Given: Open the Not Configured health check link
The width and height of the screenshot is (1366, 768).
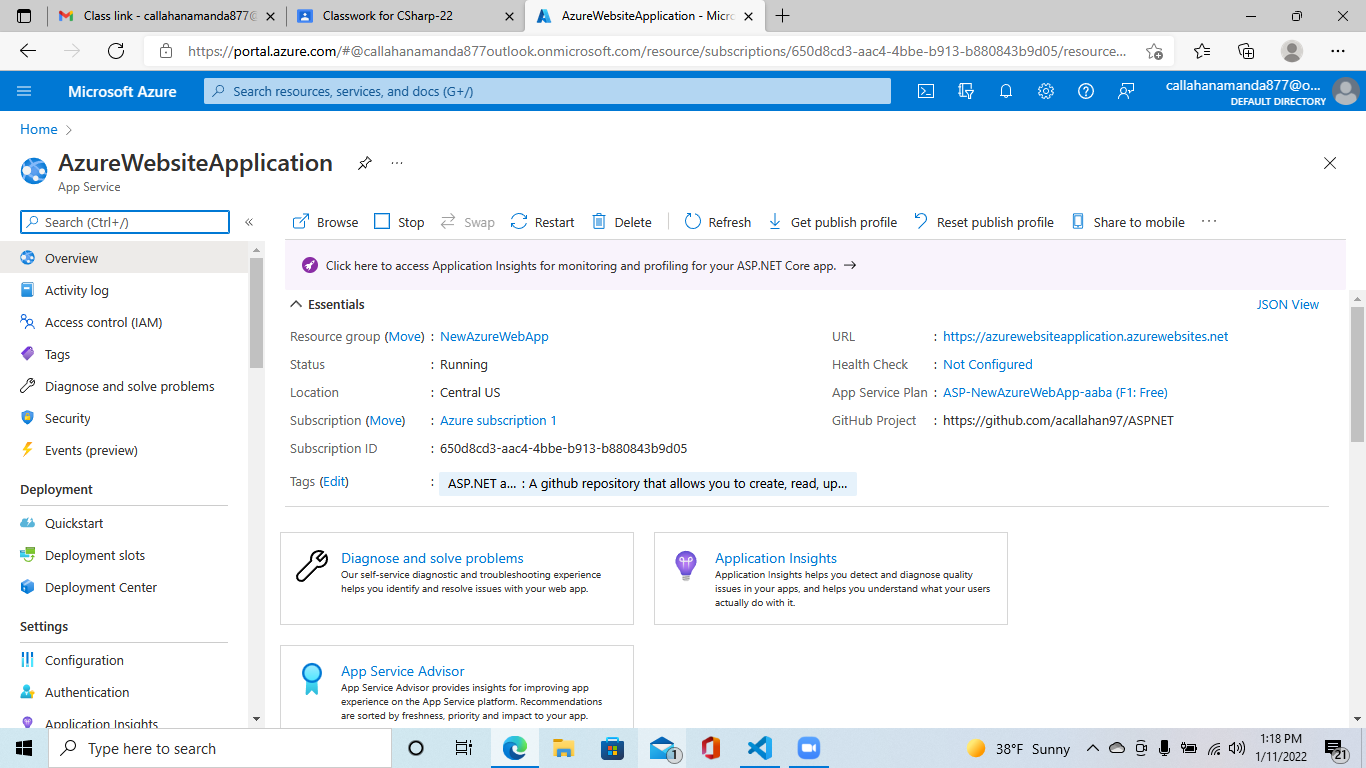Looking at the screenshot, I should click(988, 365).
